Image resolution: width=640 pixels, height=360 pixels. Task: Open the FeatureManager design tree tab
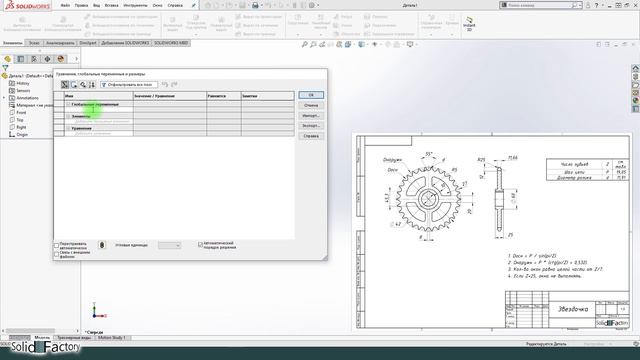click(7, 59)
